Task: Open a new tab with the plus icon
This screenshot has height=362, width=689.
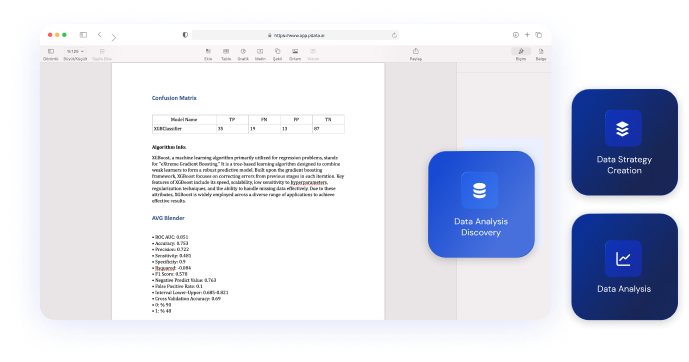Action: 527,35
